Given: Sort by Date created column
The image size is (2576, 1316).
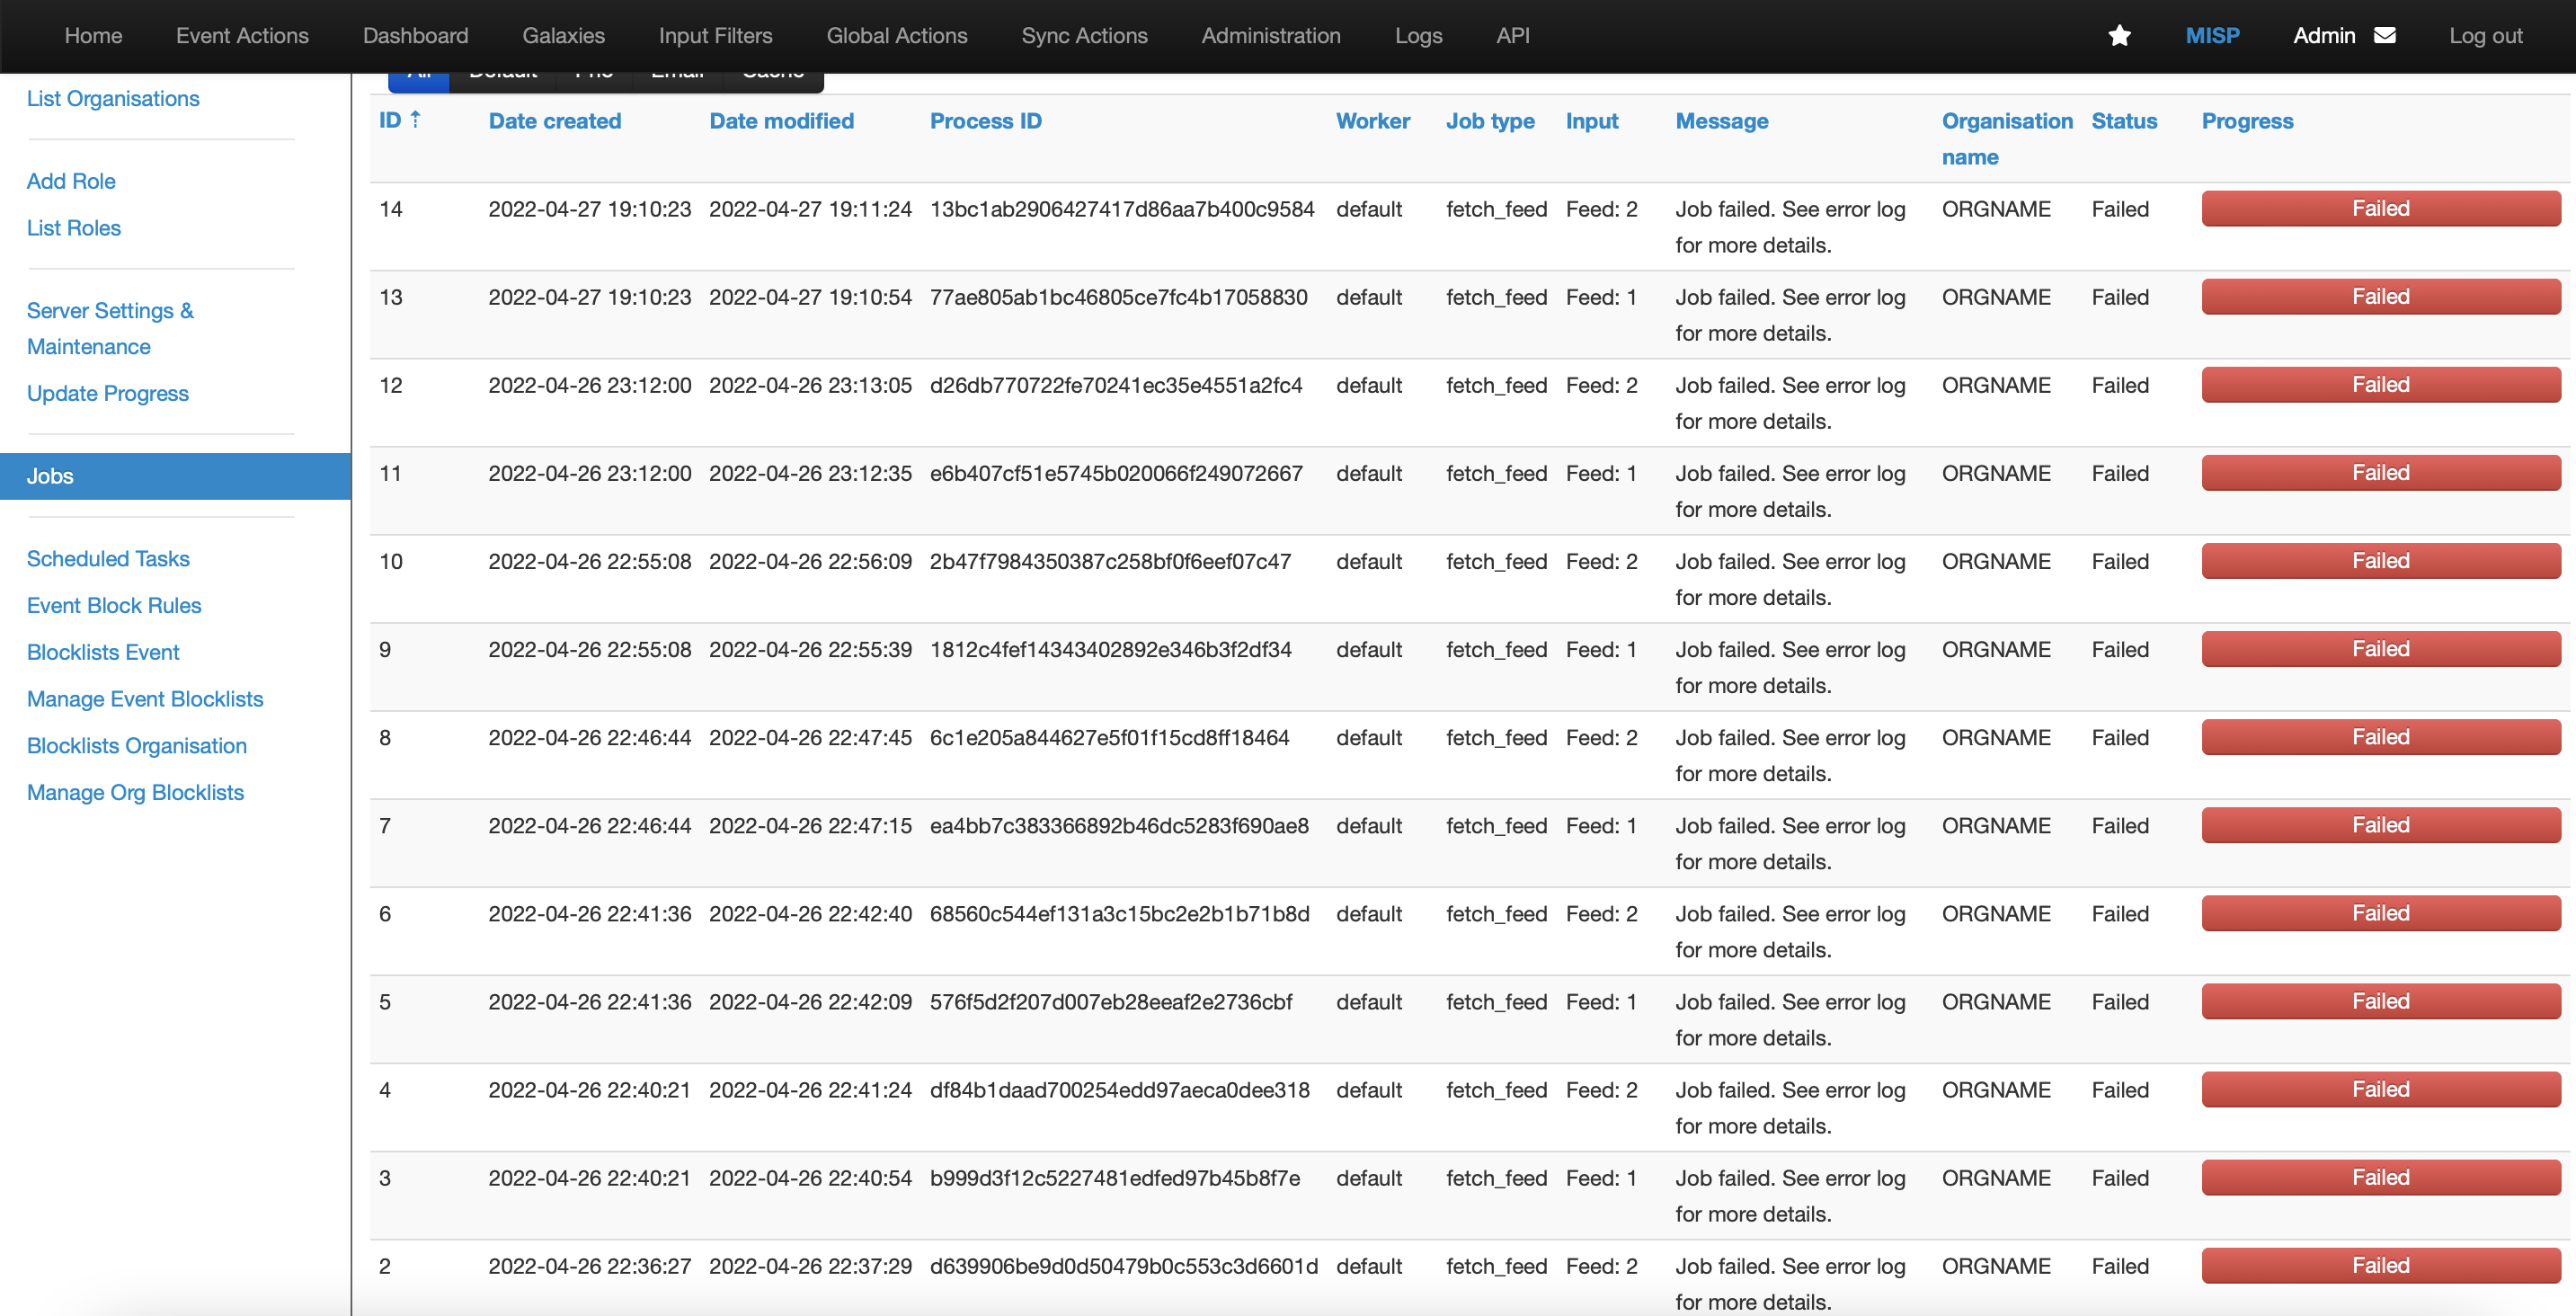Looking at the screenshot, I should pos(555,121).
